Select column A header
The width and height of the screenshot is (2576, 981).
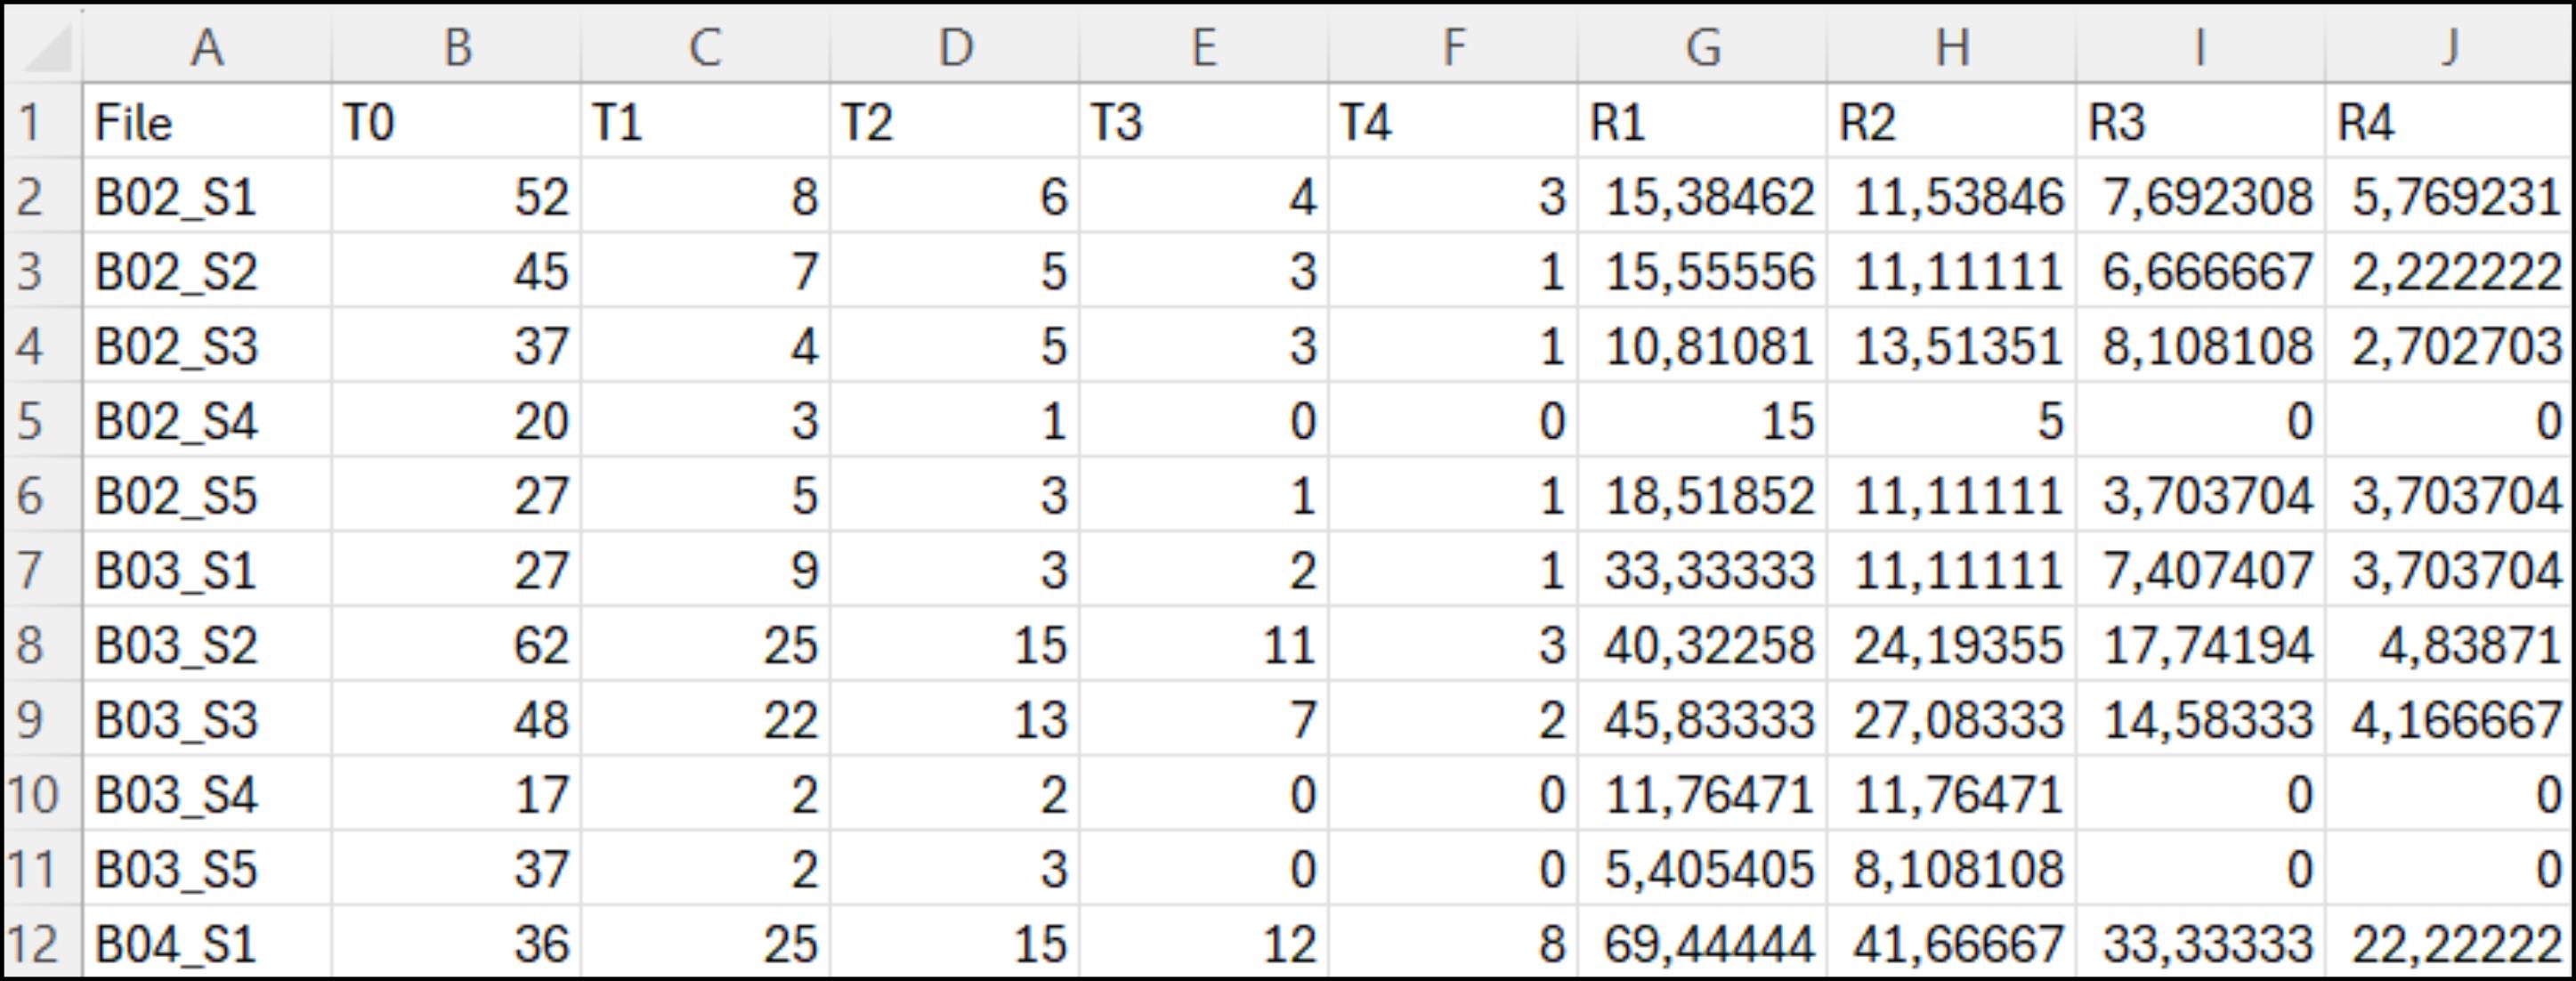207,47
